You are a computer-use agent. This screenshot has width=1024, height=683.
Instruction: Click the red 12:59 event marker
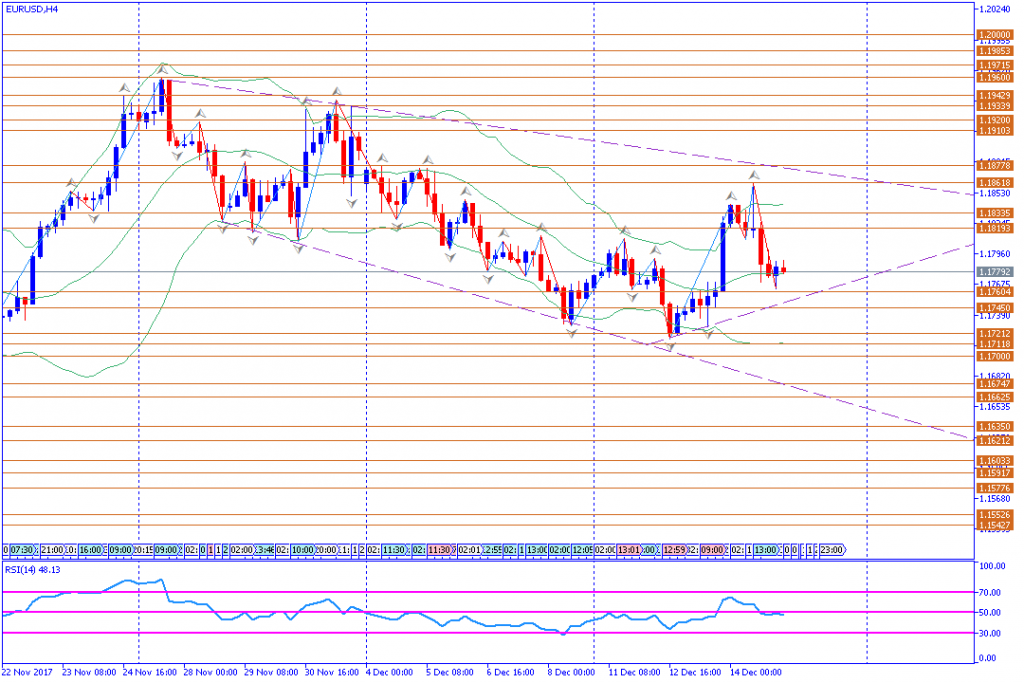[x=674, y=550]
